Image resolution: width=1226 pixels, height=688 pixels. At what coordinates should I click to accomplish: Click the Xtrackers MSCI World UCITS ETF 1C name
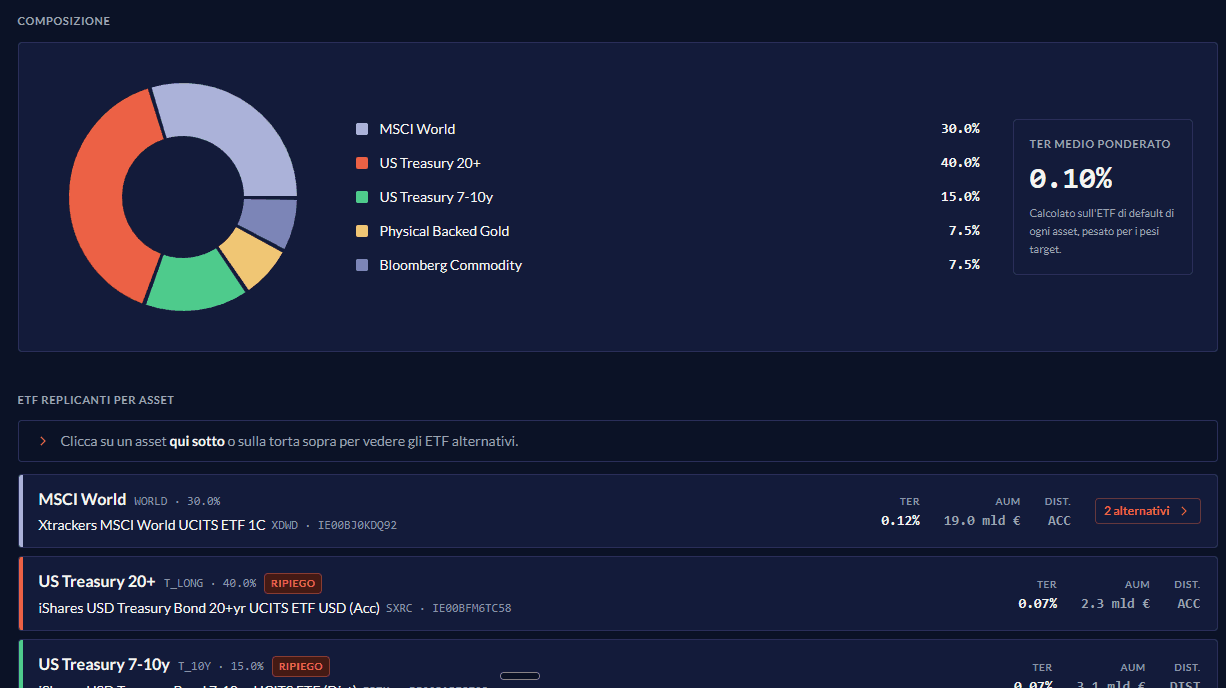tap(152, 524)
